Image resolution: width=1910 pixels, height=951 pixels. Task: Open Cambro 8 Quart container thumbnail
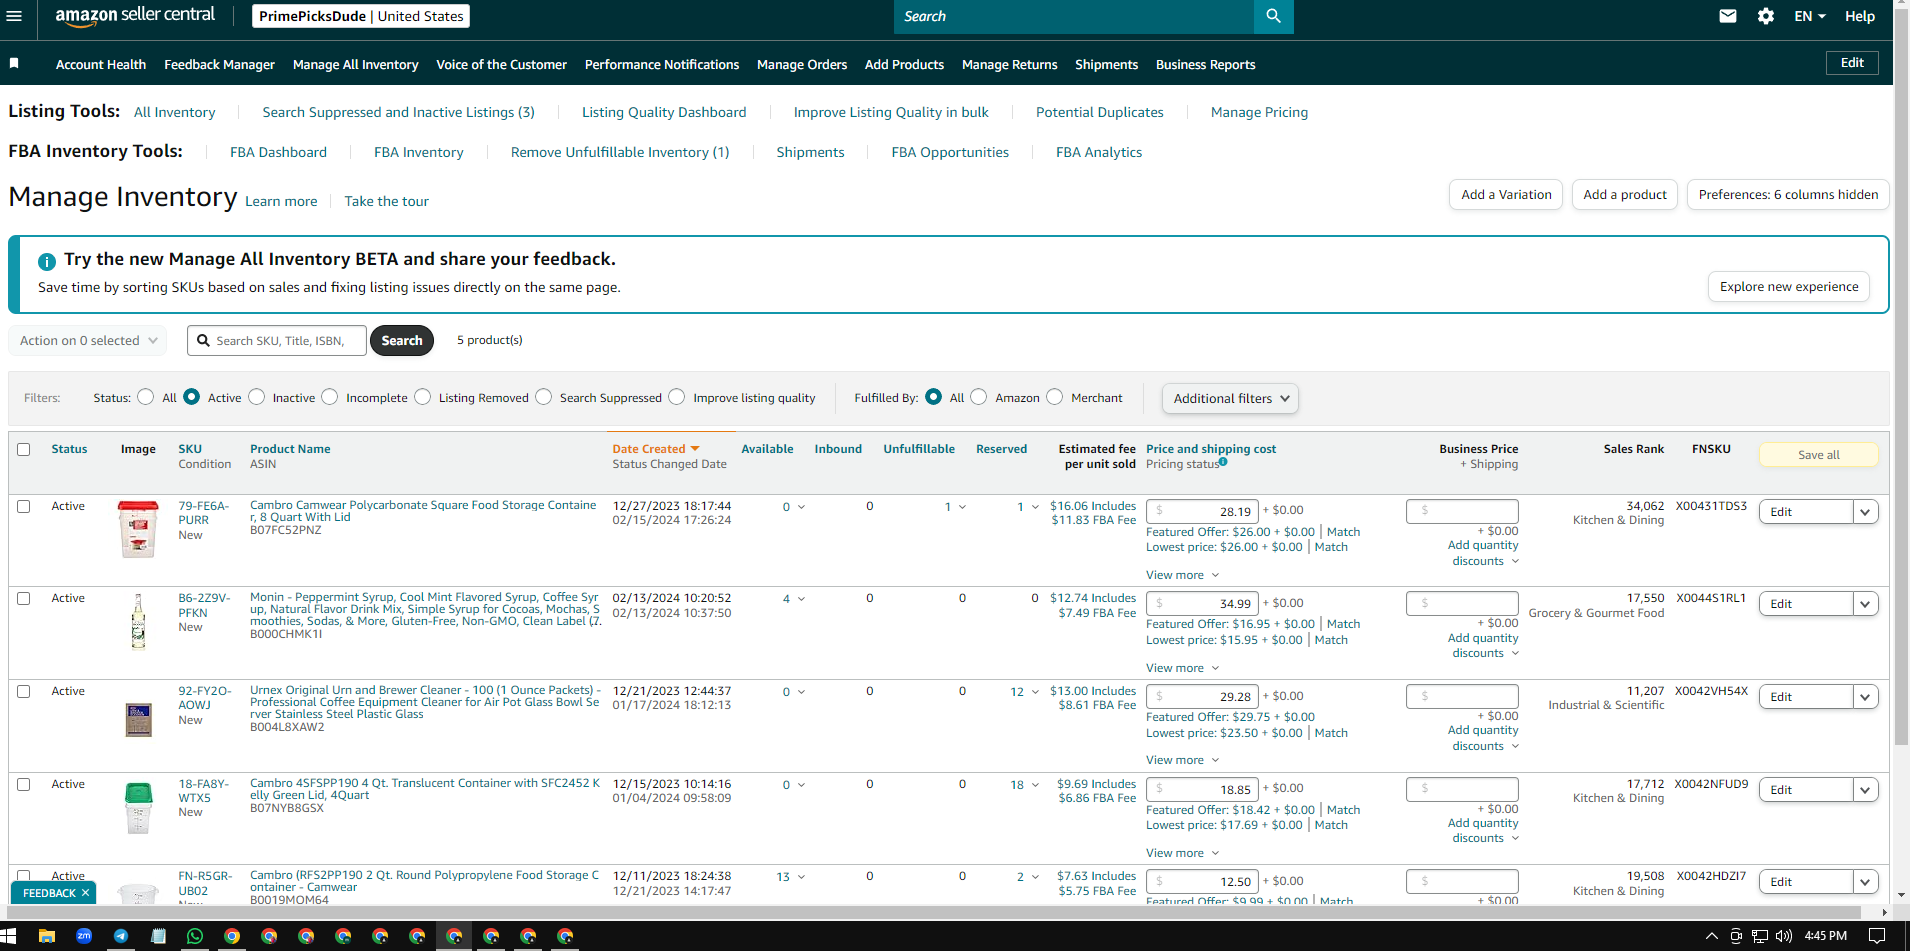click(138, 529)
